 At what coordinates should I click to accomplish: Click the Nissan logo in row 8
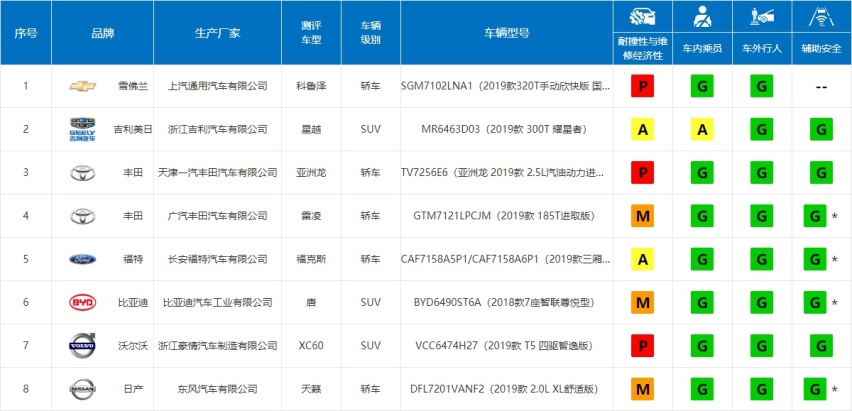[x=83, y=389]
